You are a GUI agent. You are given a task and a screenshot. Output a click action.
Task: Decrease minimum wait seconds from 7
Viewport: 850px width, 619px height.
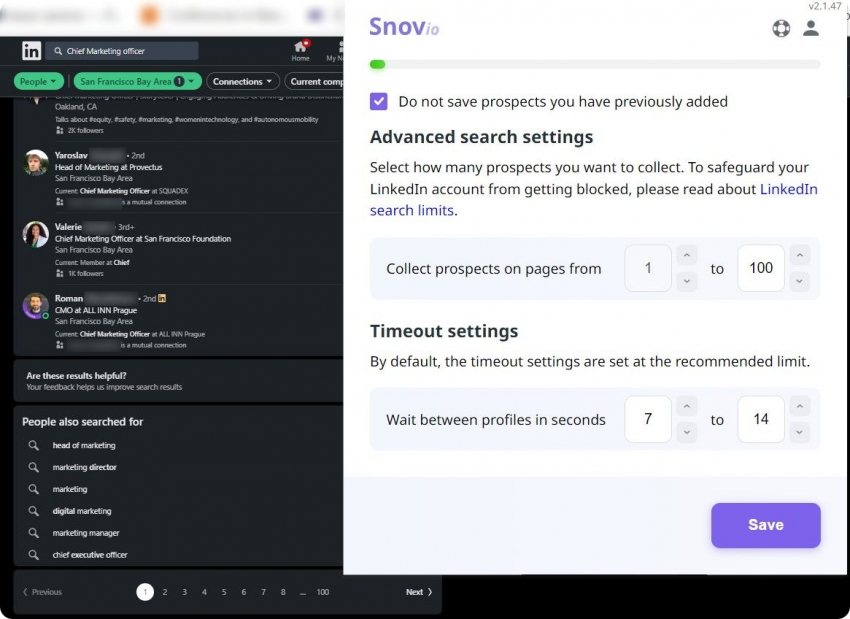pyautogui.click(x=687, y=432)
